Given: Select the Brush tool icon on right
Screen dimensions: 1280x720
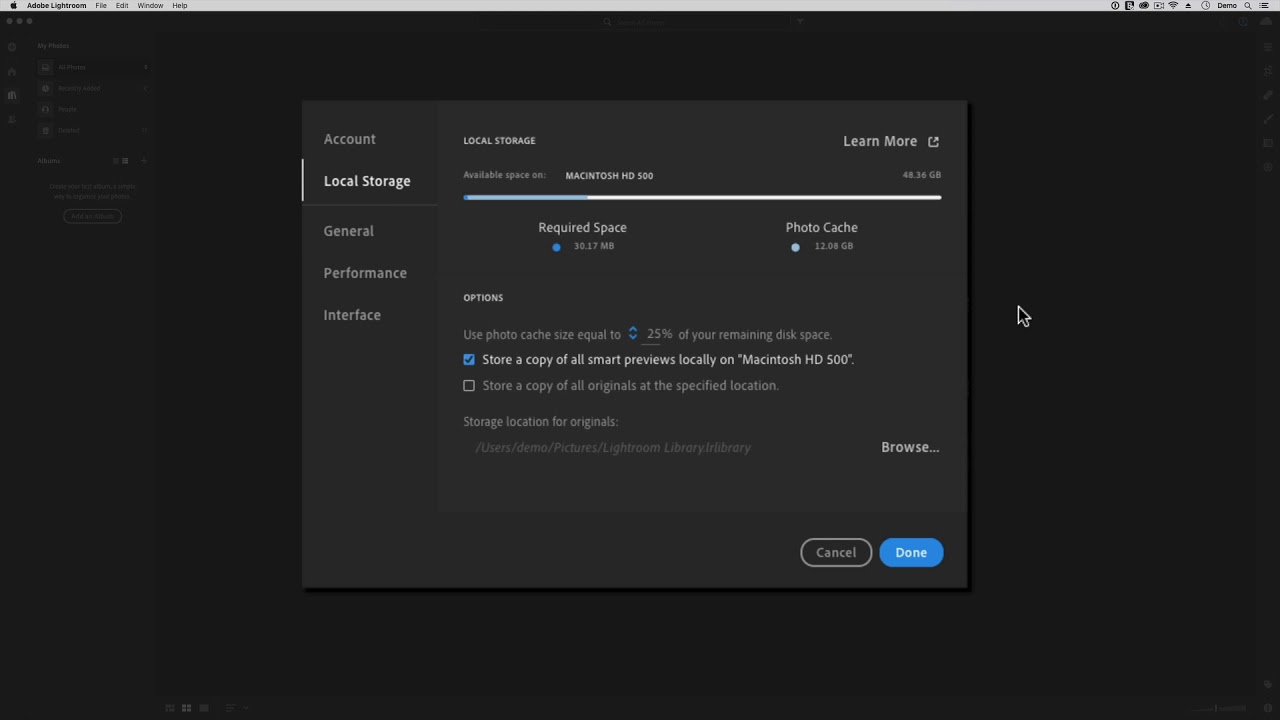Looking at the screenshot, I should (x=1268, y=119).
